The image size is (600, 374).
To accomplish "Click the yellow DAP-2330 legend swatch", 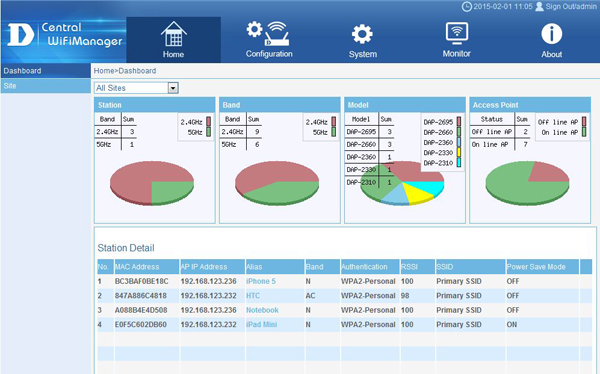I will (459, 152).
